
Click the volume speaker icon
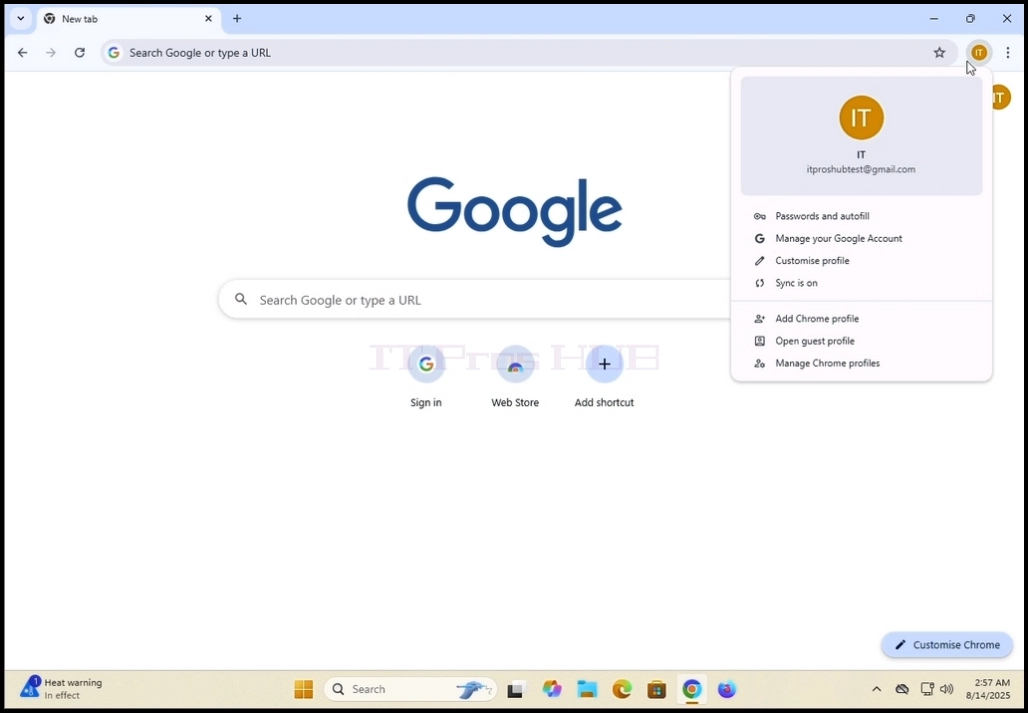[x=946, y=689]
